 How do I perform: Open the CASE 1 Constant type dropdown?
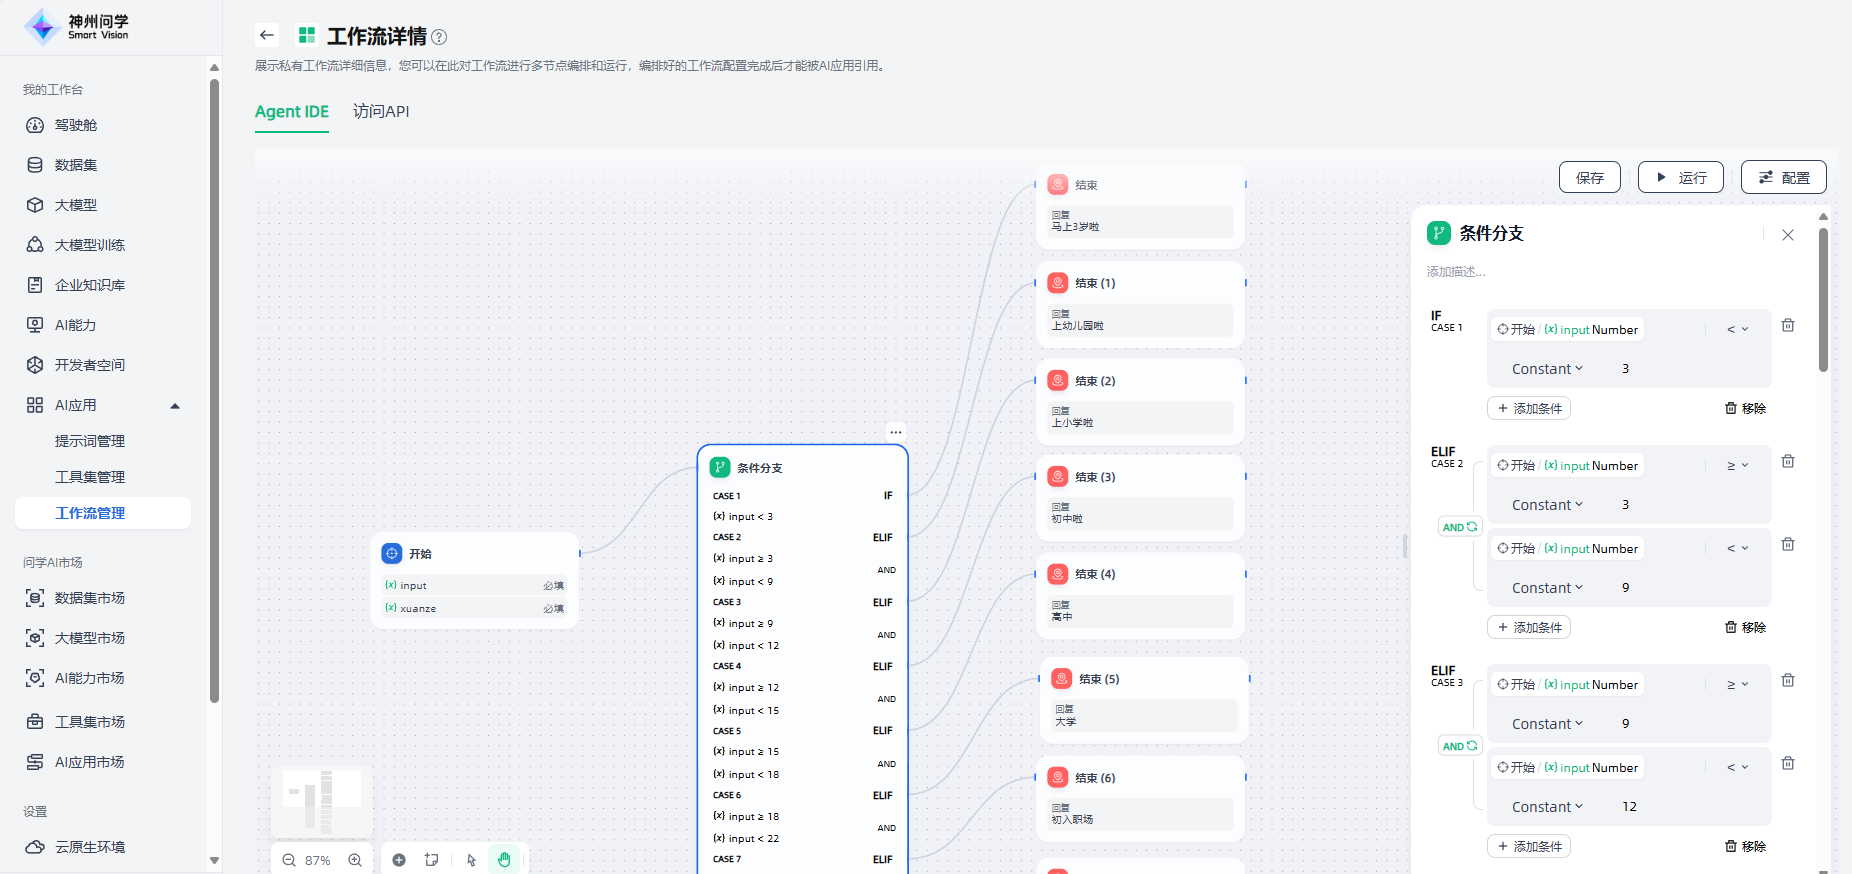click(x=1547, y=369)
